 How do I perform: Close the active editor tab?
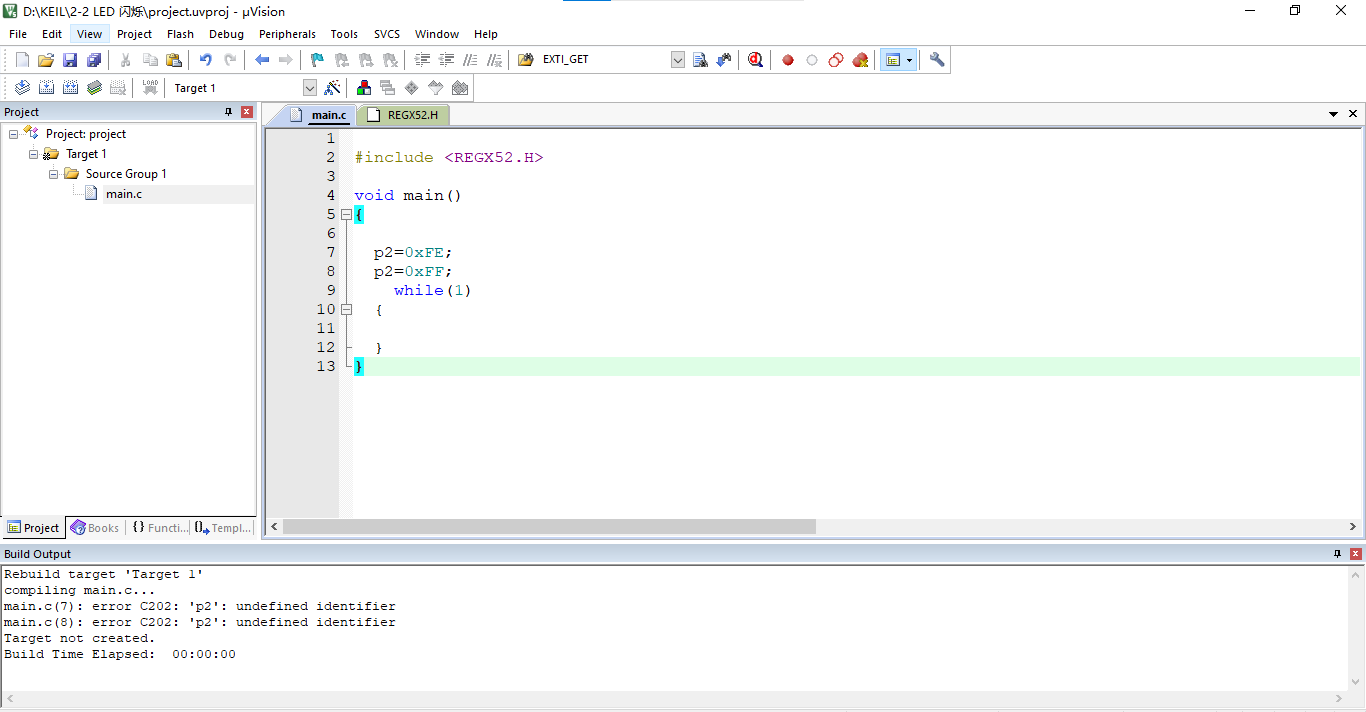[1353, 114]
